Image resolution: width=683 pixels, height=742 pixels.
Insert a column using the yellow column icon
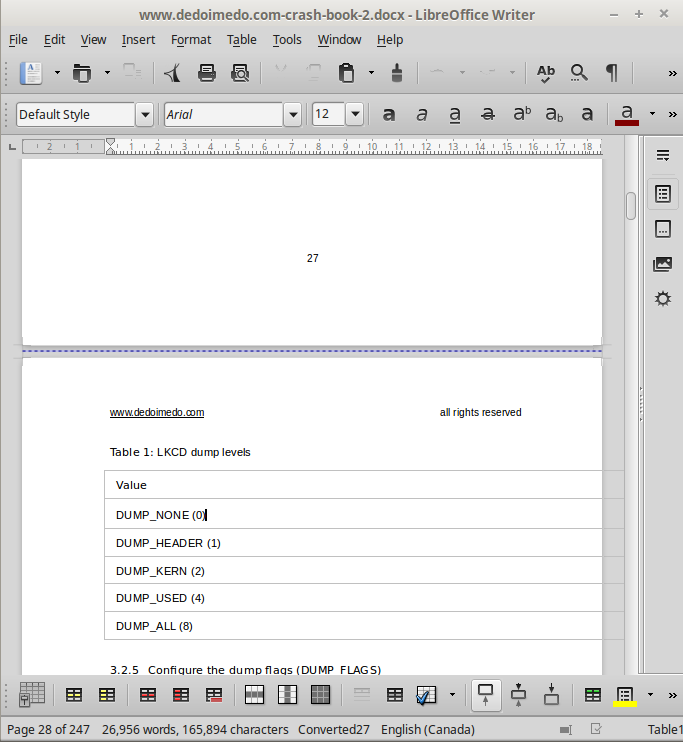[x=107, y=695]
